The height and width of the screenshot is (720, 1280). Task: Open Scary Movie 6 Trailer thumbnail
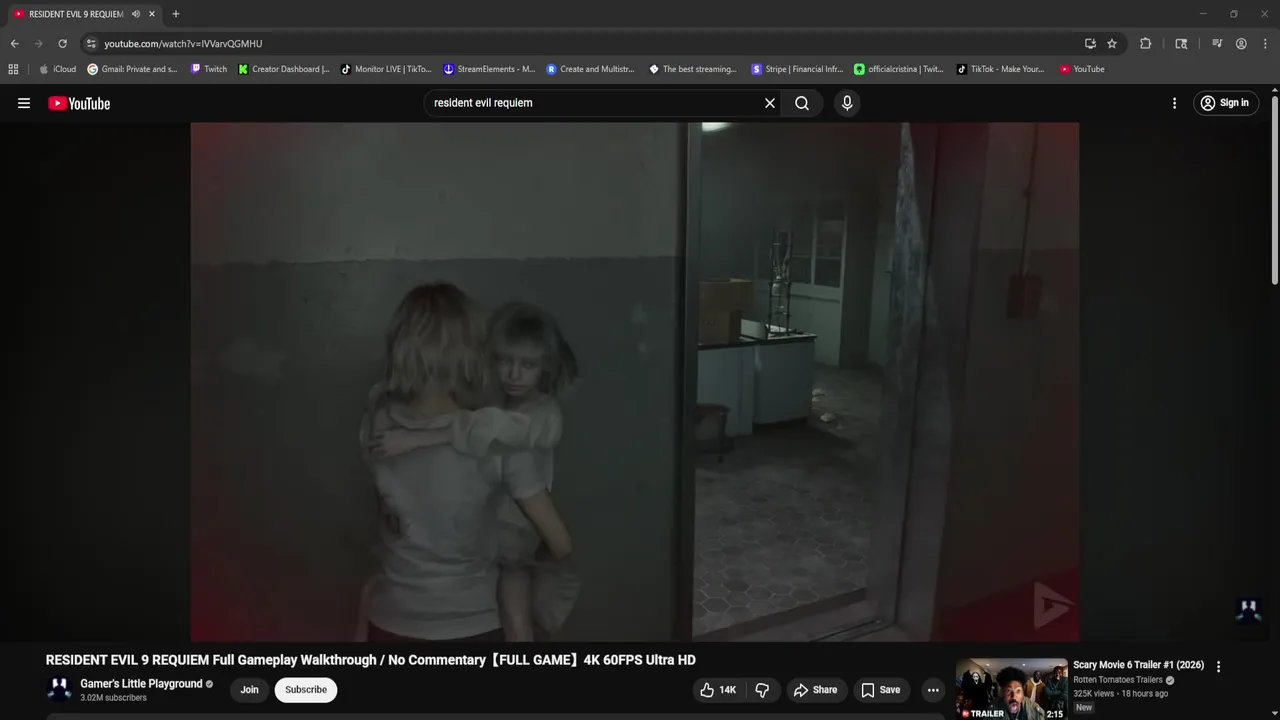click(x=1011, y=689)
